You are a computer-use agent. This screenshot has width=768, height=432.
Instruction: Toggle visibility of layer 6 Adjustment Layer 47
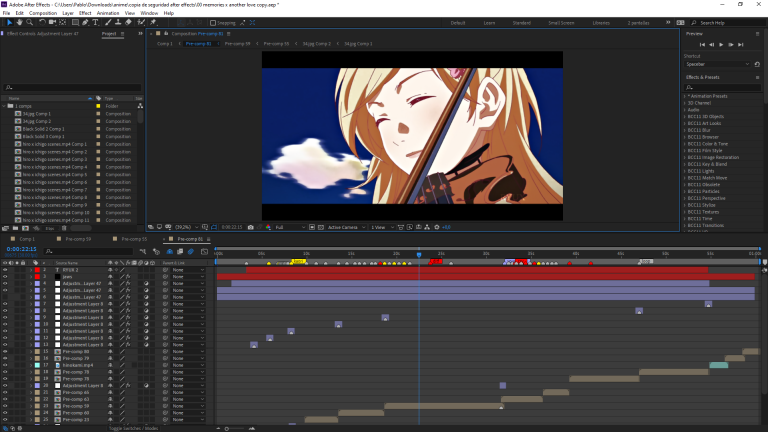(x=5, y=297)
